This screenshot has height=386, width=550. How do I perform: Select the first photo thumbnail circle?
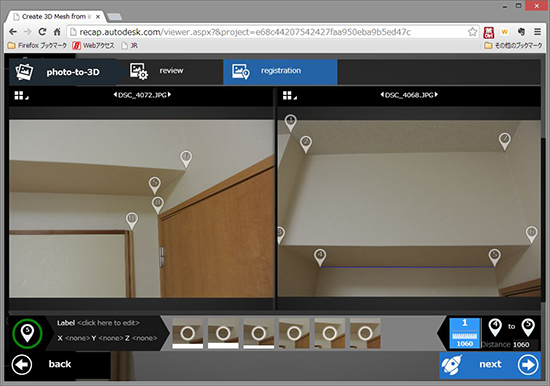(x=188, y=333)
